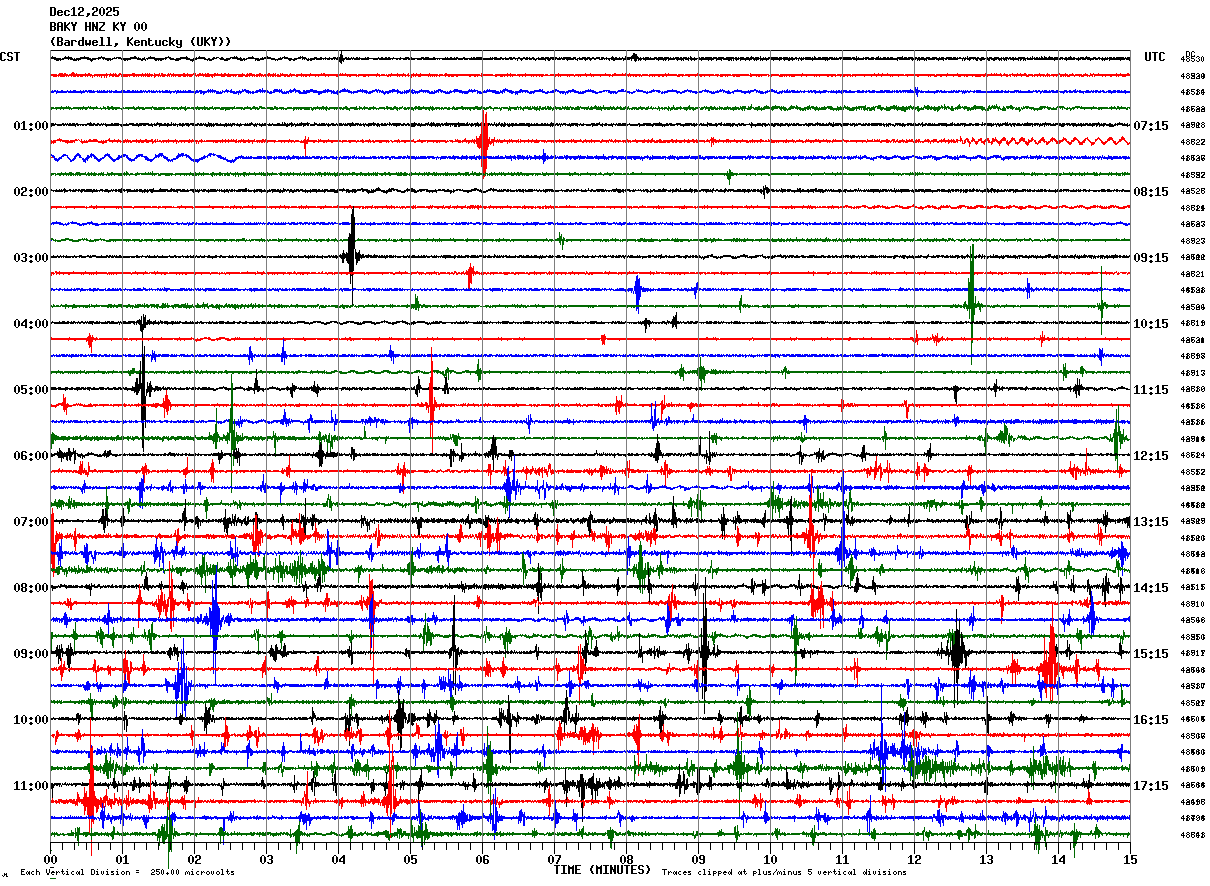Select the 02:00 CST row label
The width and height of the screenshot is (1210, 886).
31,192
